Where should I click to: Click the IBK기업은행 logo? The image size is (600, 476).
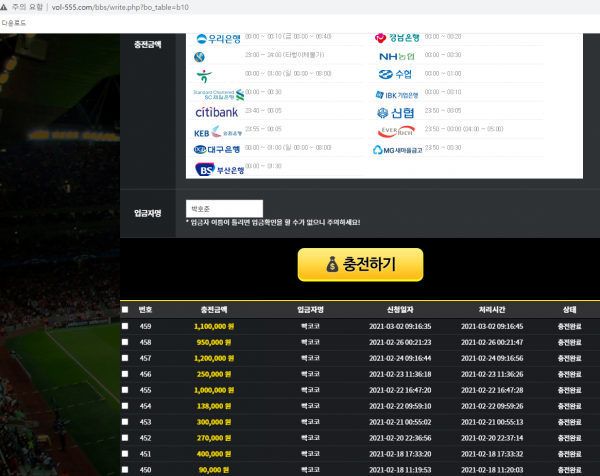397,95
